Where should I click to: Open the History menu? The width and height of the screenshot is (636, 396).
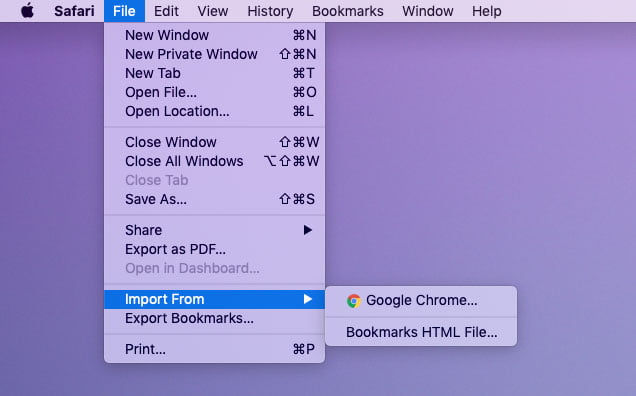click(270, 11)
